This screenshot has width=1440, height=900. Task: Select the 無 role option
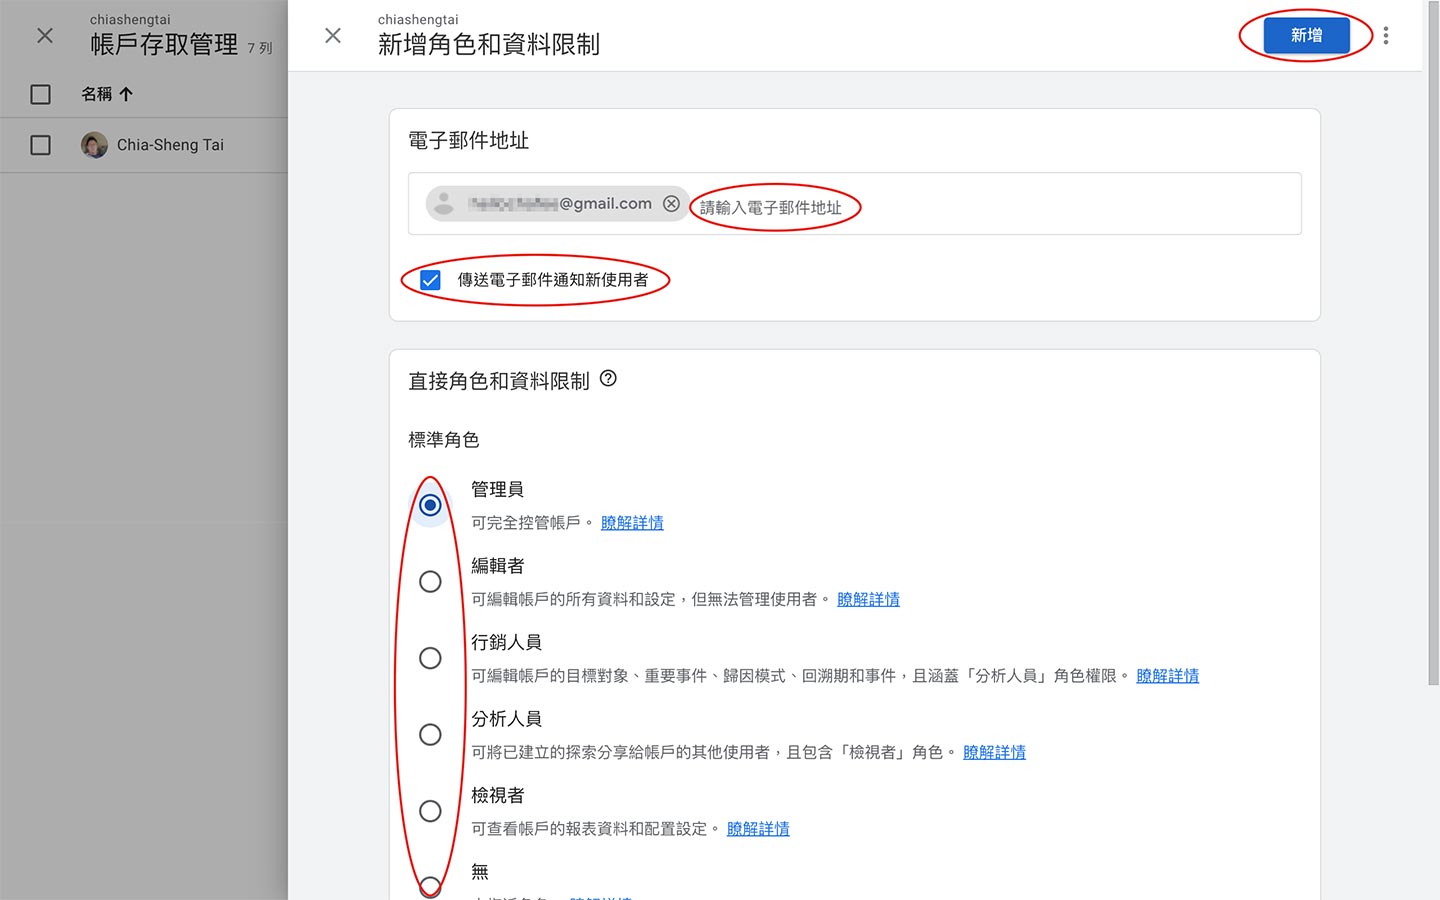(429, 886)
